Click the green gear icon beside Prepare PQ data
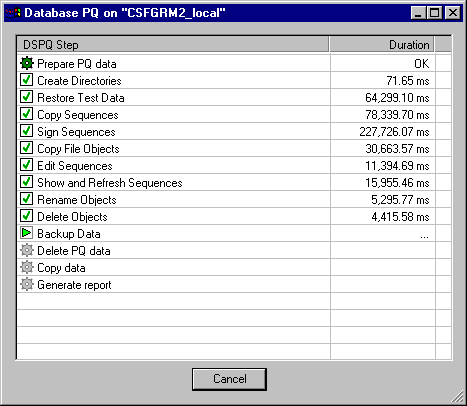467x406 pixels. [27, 63]
